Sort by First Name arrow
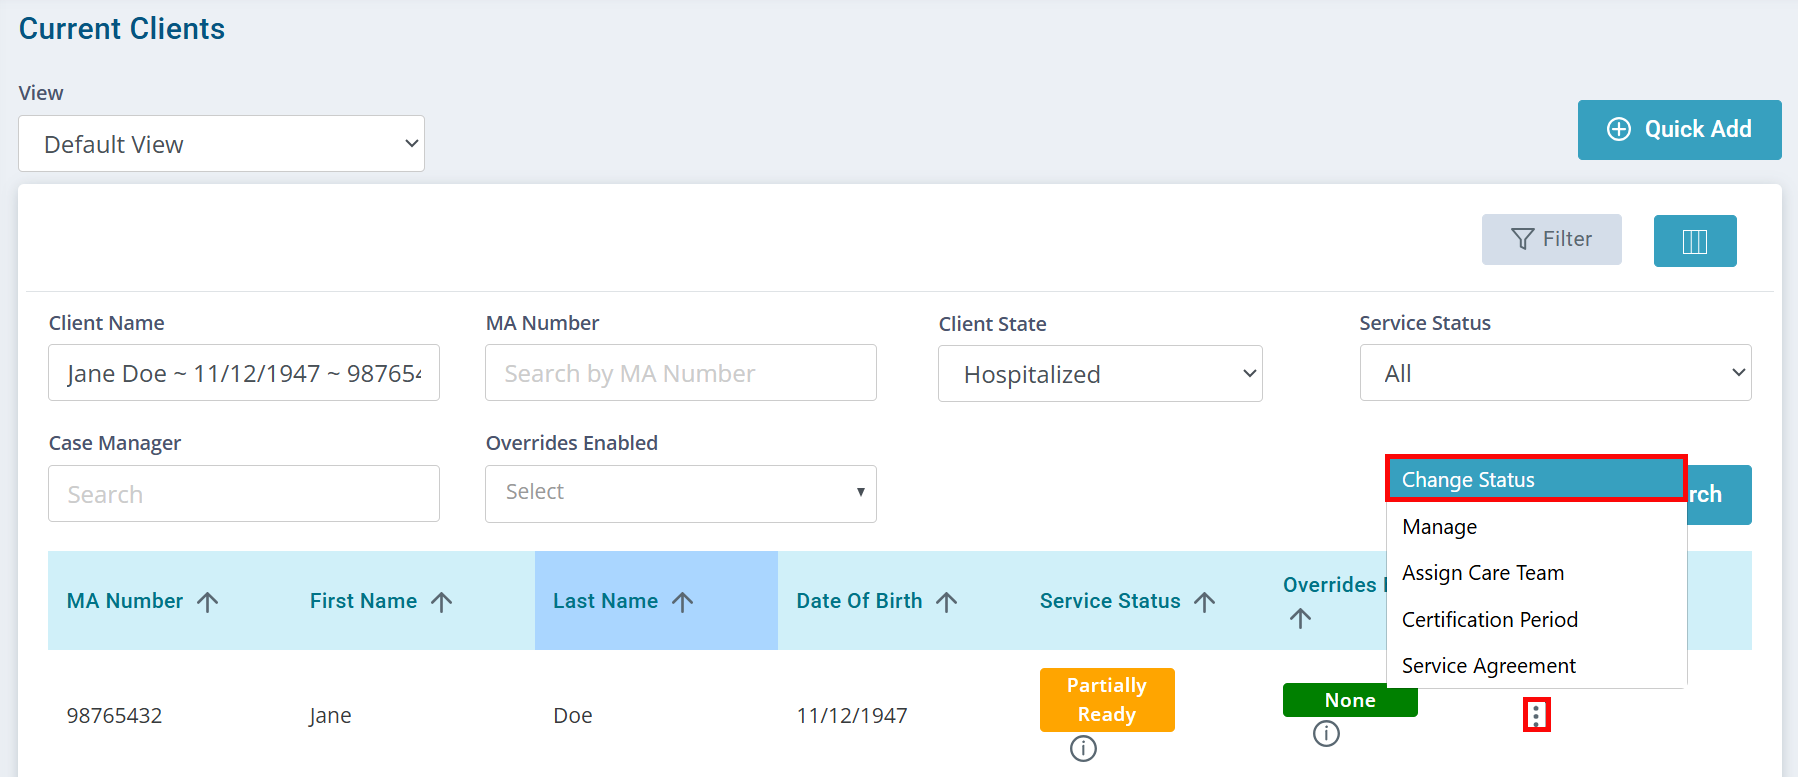Viewport: 1798px width, 777px height. (x=441, y=602)
